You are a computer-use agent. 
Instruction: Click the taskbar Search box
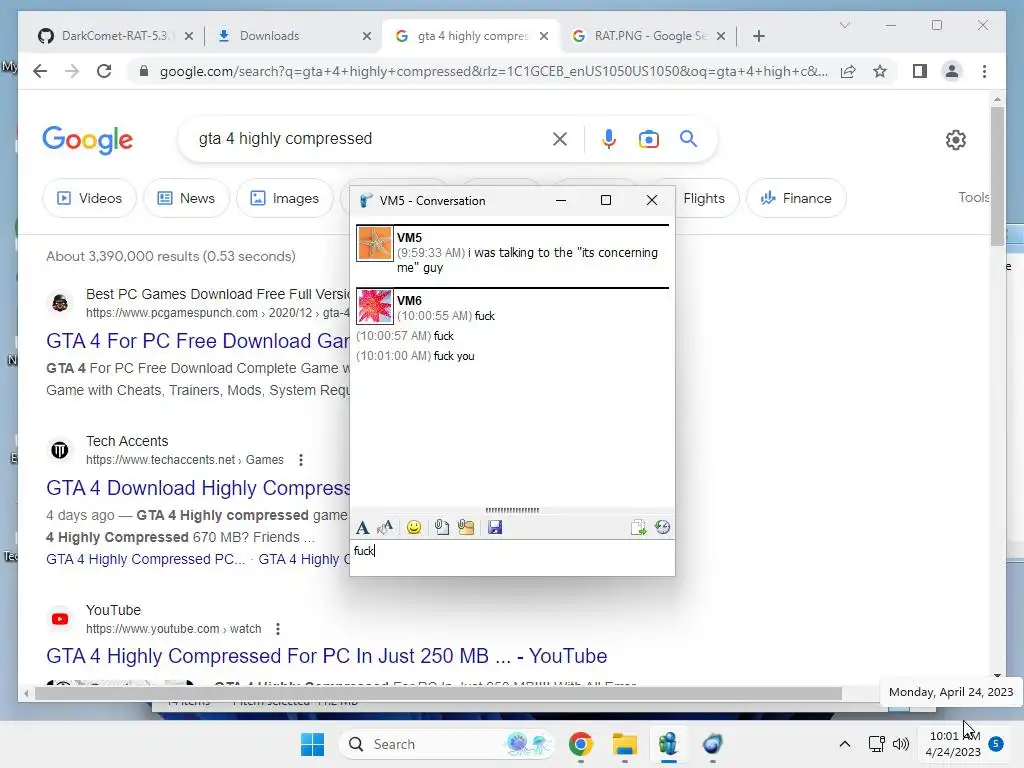coord(447,744)
